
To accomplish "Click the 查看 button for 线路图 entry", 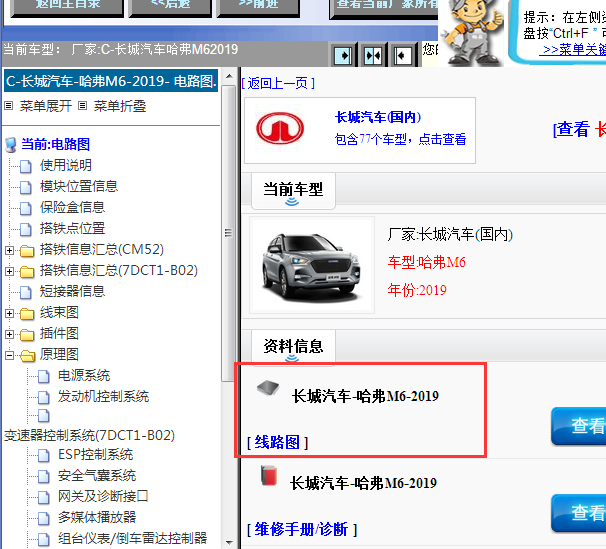I will pyautogui.click(x=579, y=426).
